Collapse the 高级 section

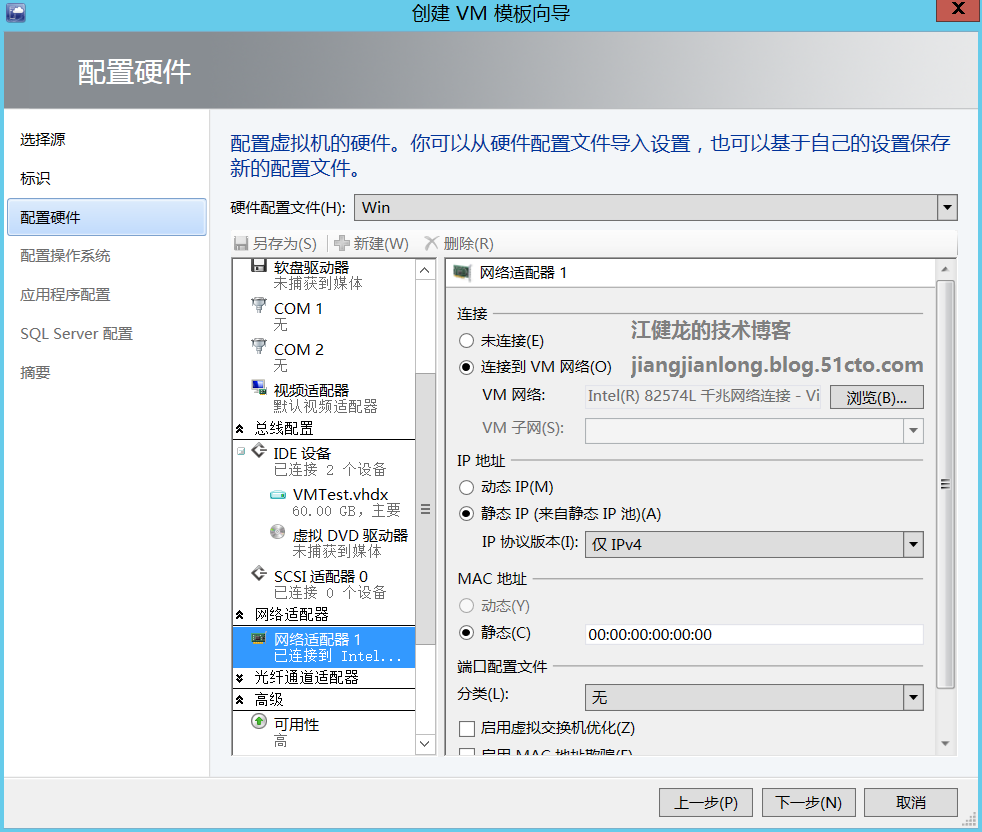239,700
